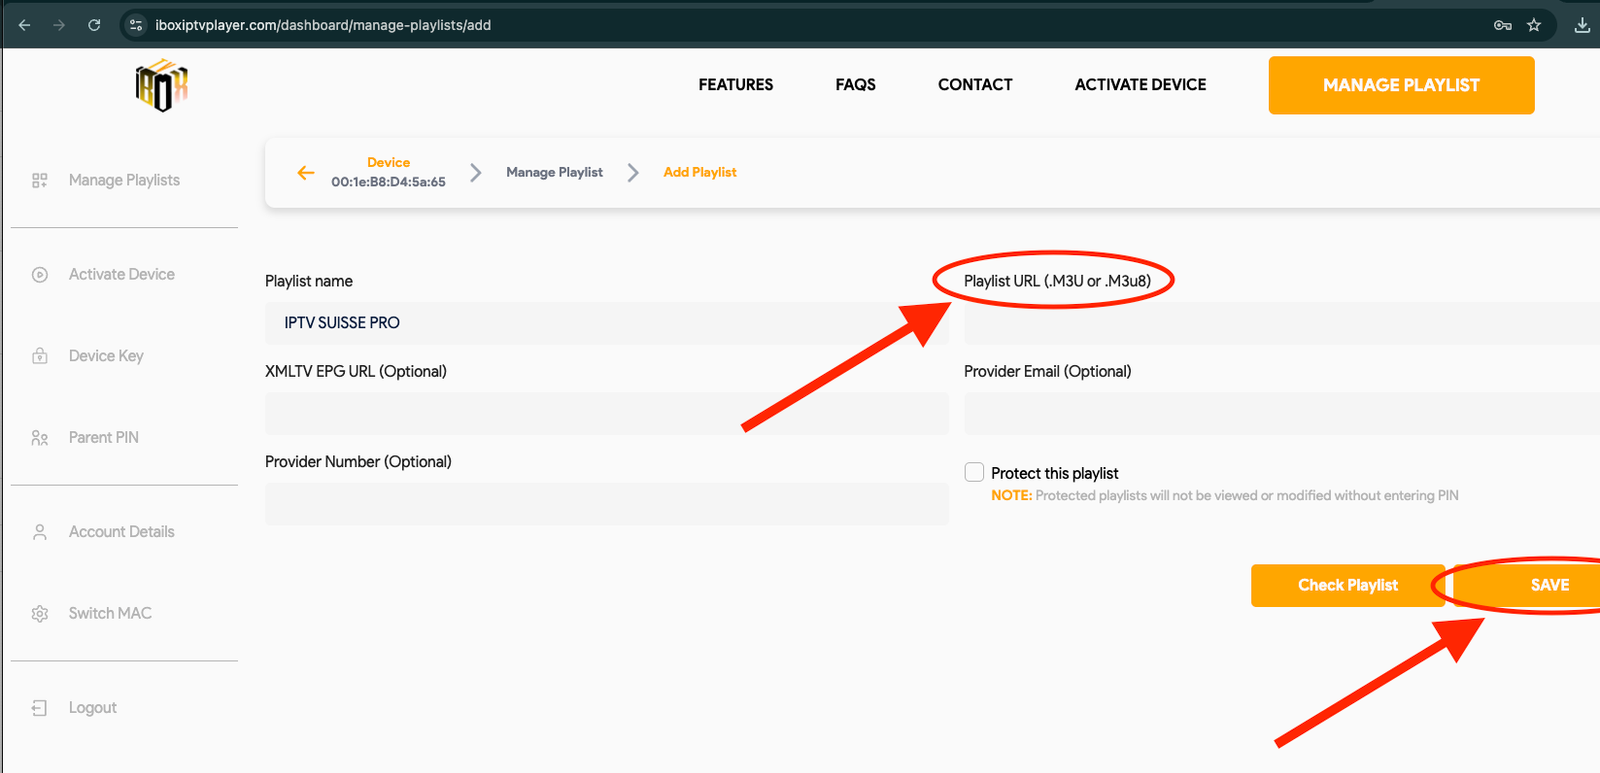Reload the page in the browser
Viewport: 1600px width, 773px height.
tap(94, 25)
